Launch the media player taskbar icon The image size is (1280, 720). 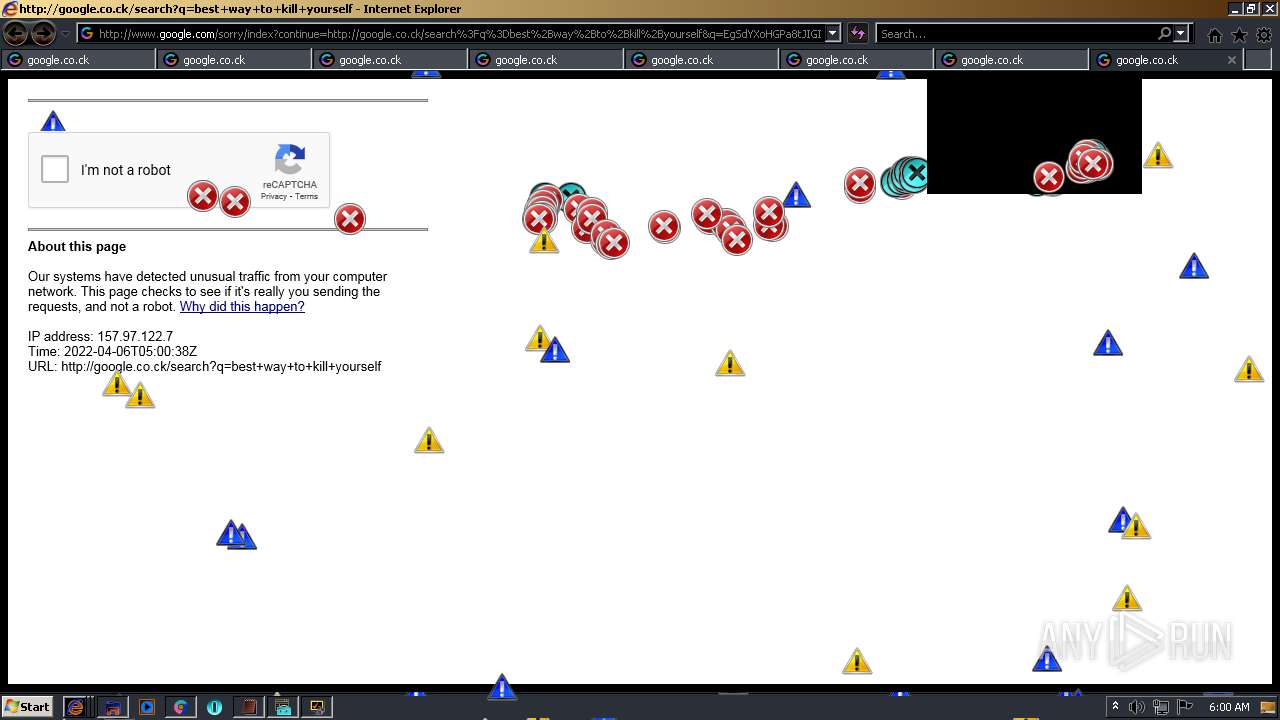click(x=147, y=707)
